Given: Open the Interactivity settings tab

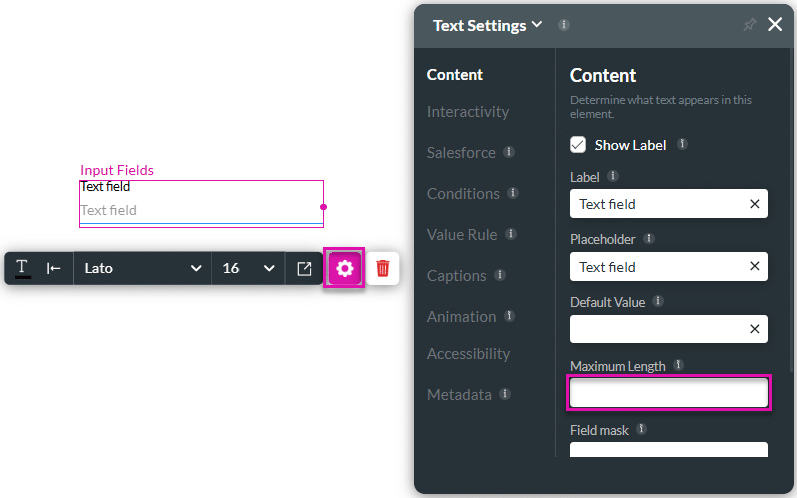Looking at the screenshot, I should pyautogui.click(x=468, y=112).
